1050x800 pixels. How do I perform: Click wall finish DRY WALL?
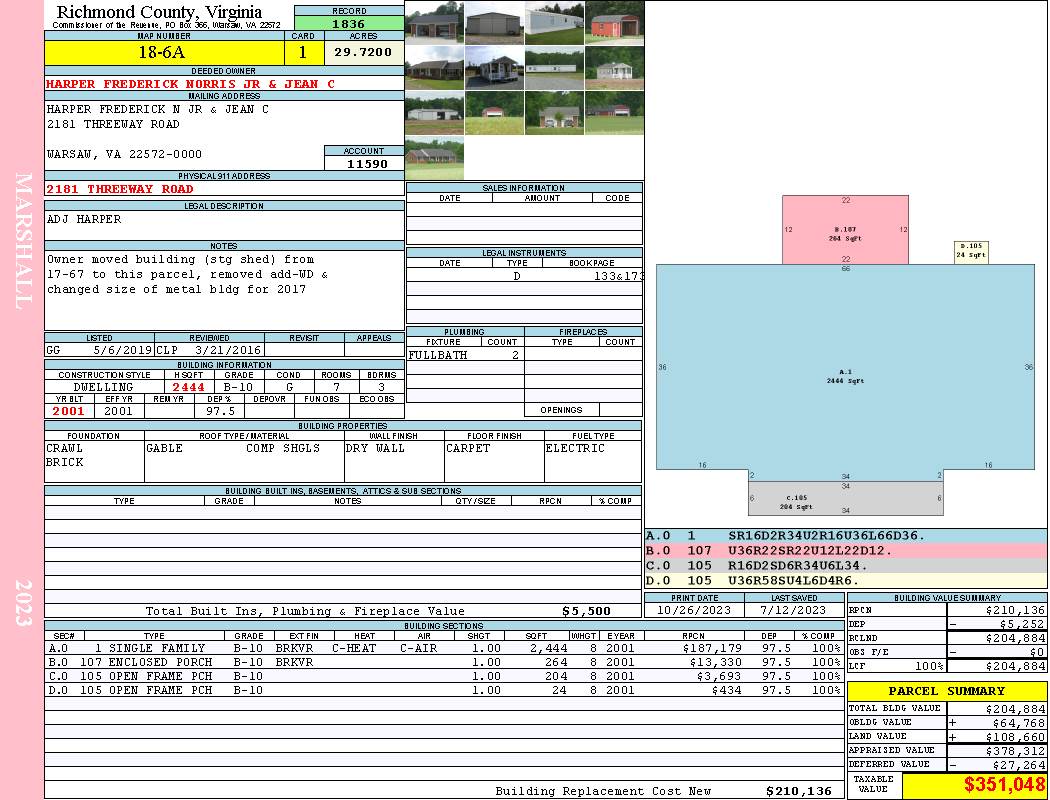(x=375, y=449)
